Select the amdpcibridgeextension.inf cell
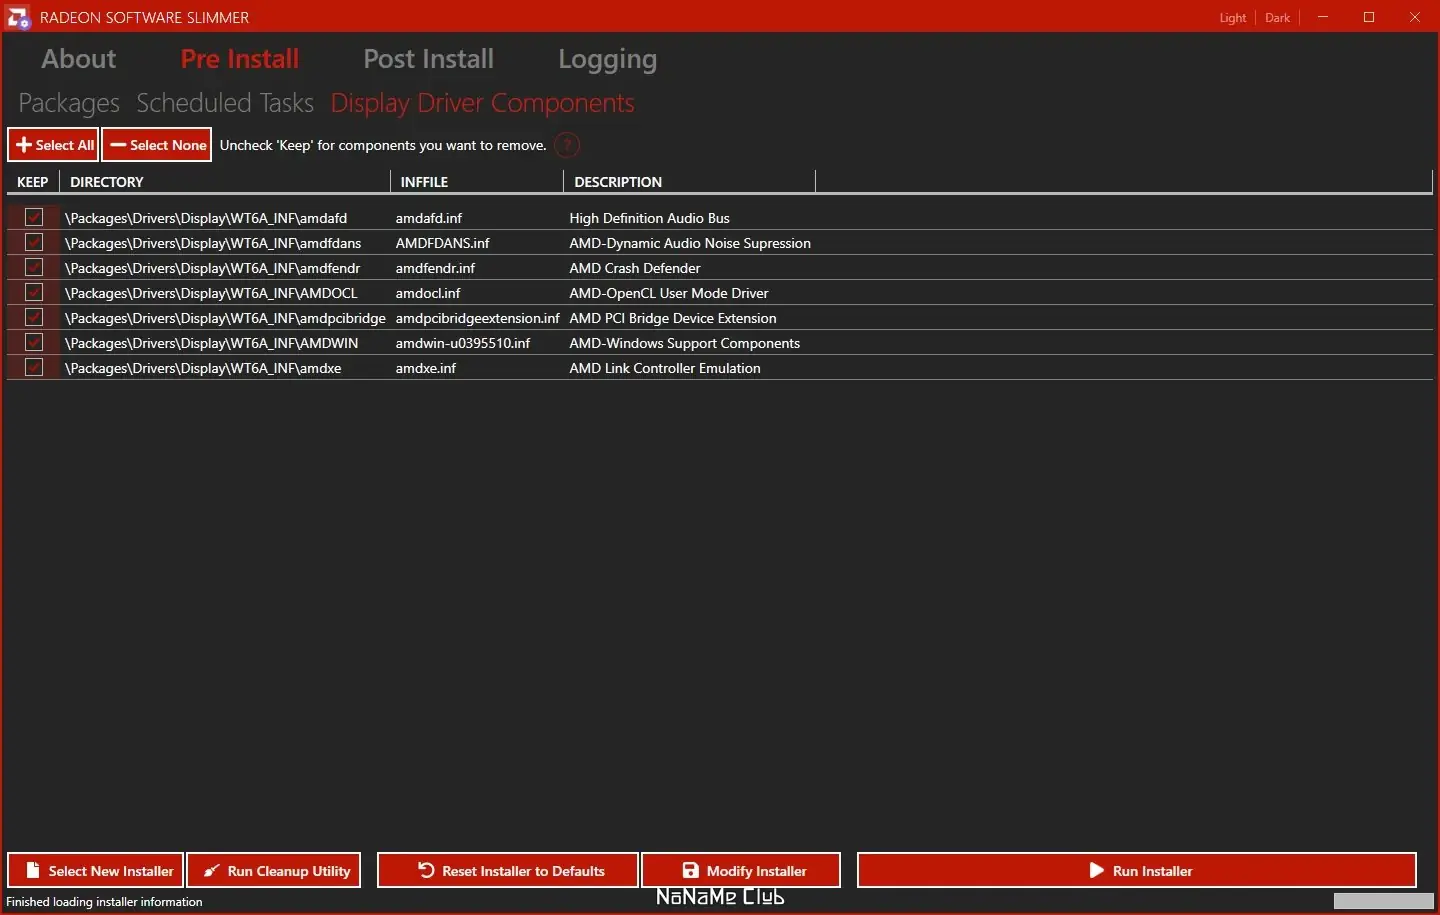The width and height of the screenshot is (1440, 915). [478, 318]
